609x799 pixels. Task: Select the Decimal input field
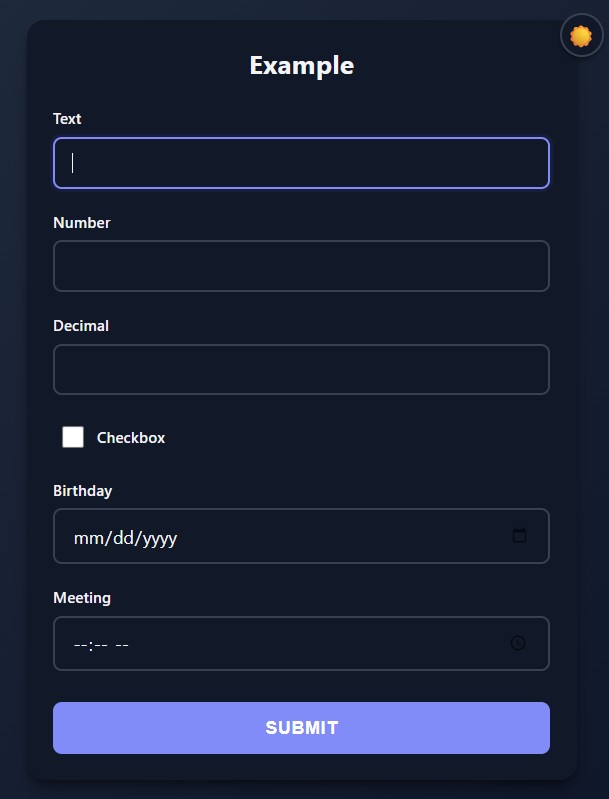301,370
